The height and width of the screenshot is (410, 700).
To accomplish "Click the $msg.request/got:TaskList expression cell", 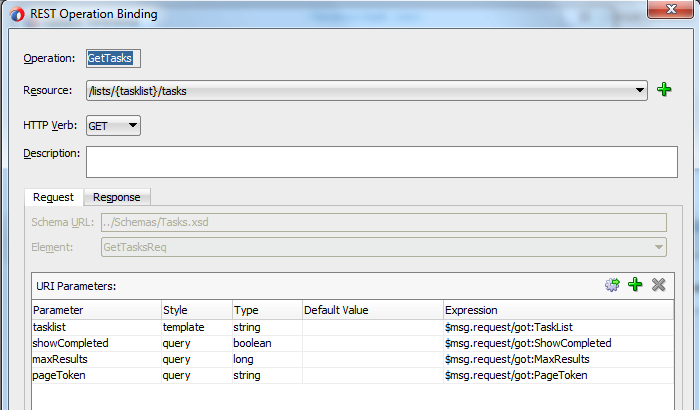I will click(x=558, y=327).
